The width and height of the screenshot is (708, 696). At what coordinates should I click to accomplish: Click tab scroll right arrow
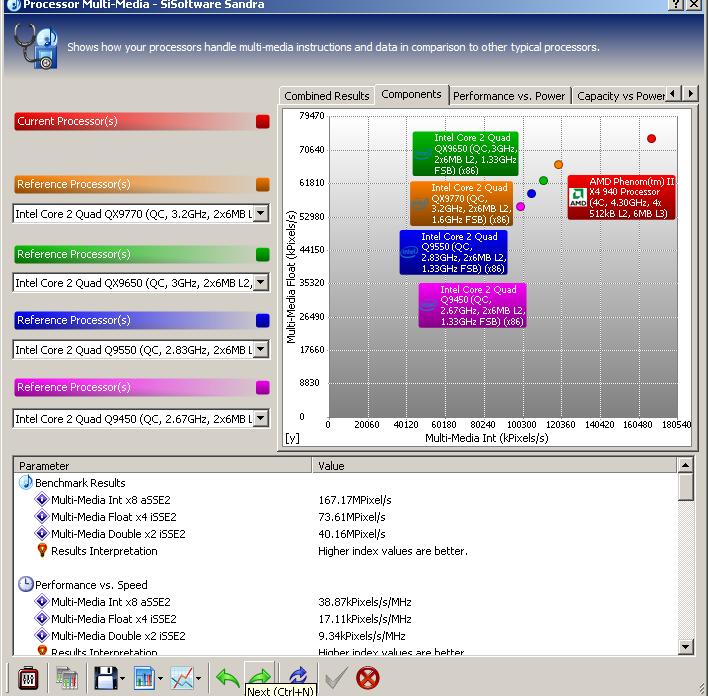689,94
